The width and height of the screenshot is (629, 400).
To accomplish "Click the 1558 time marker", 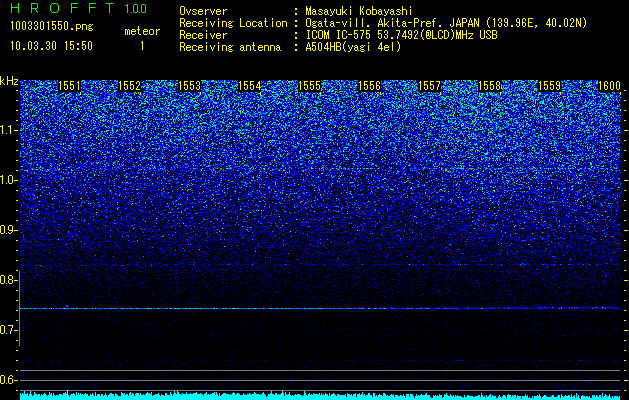I will 490,86.
